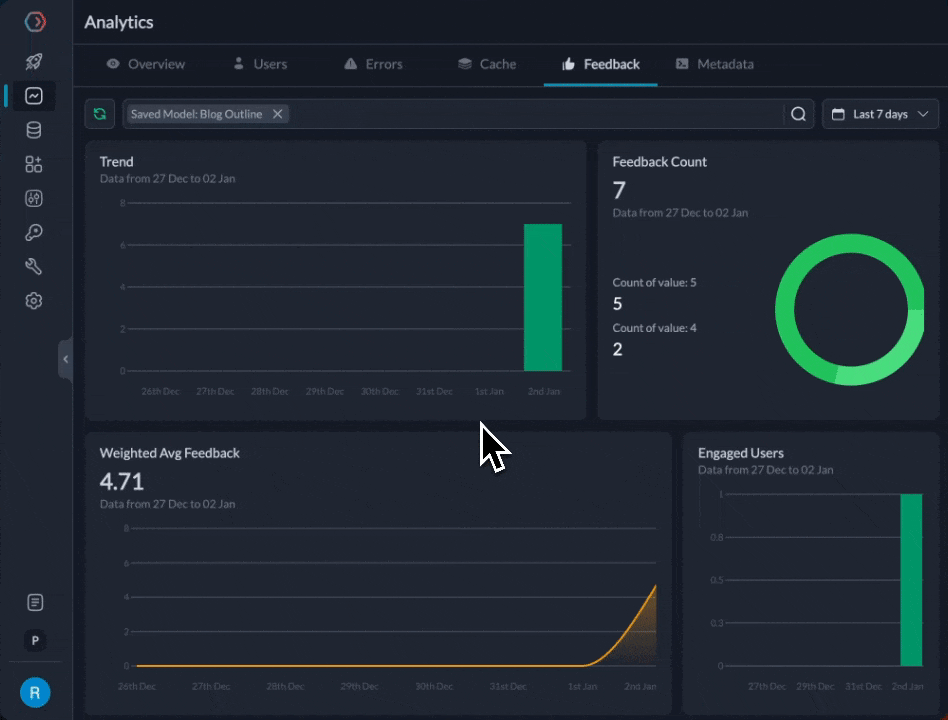Click the R user avatar button
The image size is (948, 720).
pos(35,692)
